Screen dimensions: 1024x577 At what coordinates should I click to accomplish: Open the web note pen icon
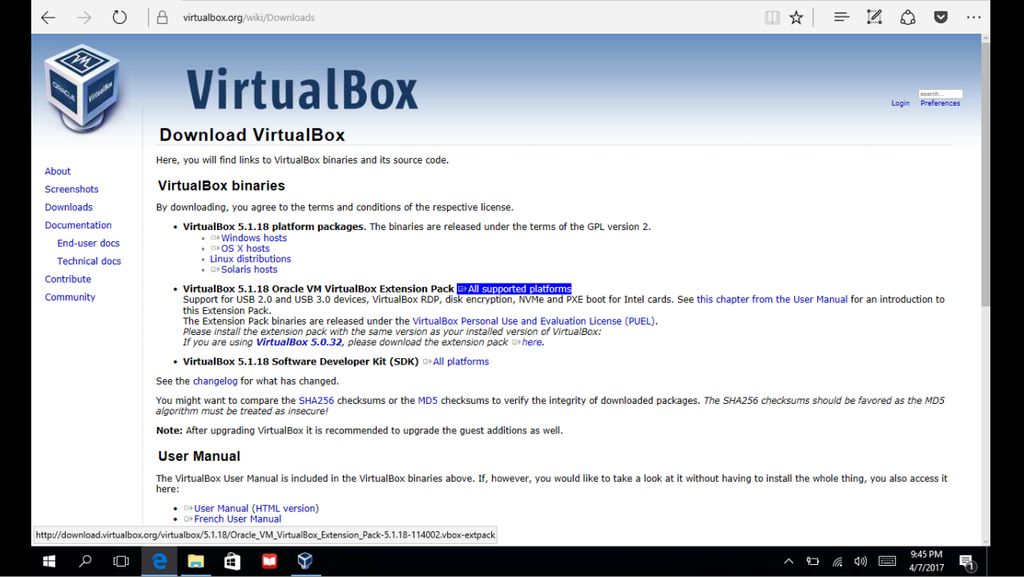coord(874,18)
